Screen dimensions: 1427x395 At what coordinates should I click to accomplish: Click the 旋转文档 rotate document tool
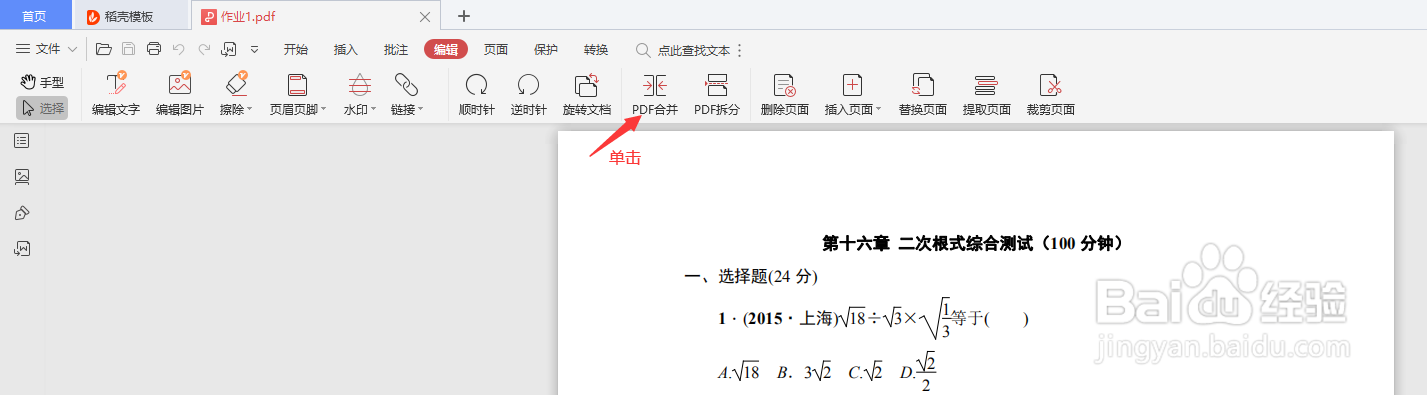coord(586,95)
